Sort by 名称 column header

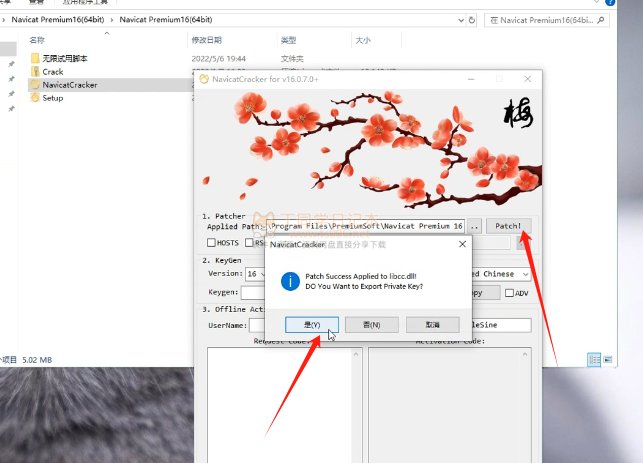tap(37, 40)
